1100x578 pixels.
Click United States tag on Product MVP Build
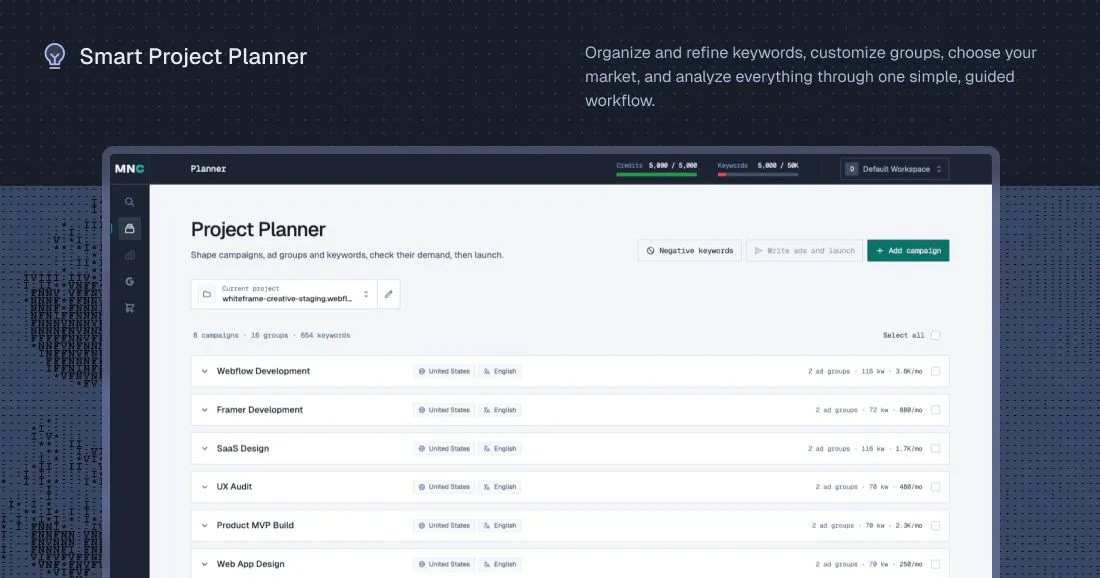(x=444, y=525)
